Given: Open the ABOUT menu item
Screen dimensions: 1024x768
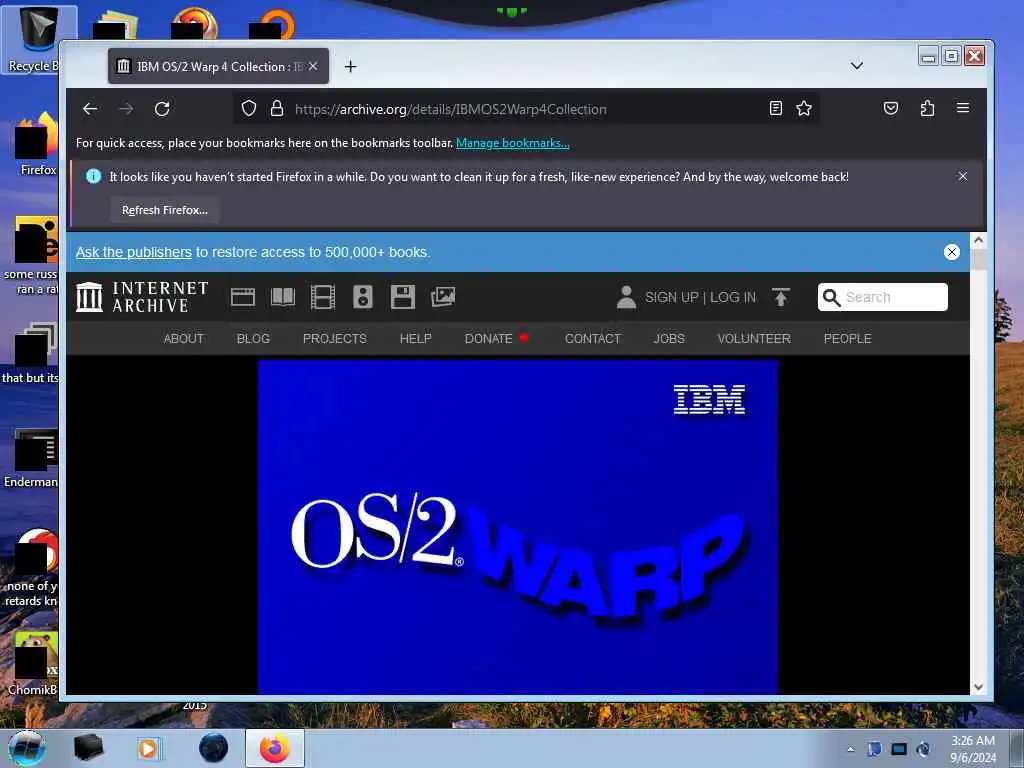Looking at the screenshot, I should pyautogui.click(x=184, y=338).
